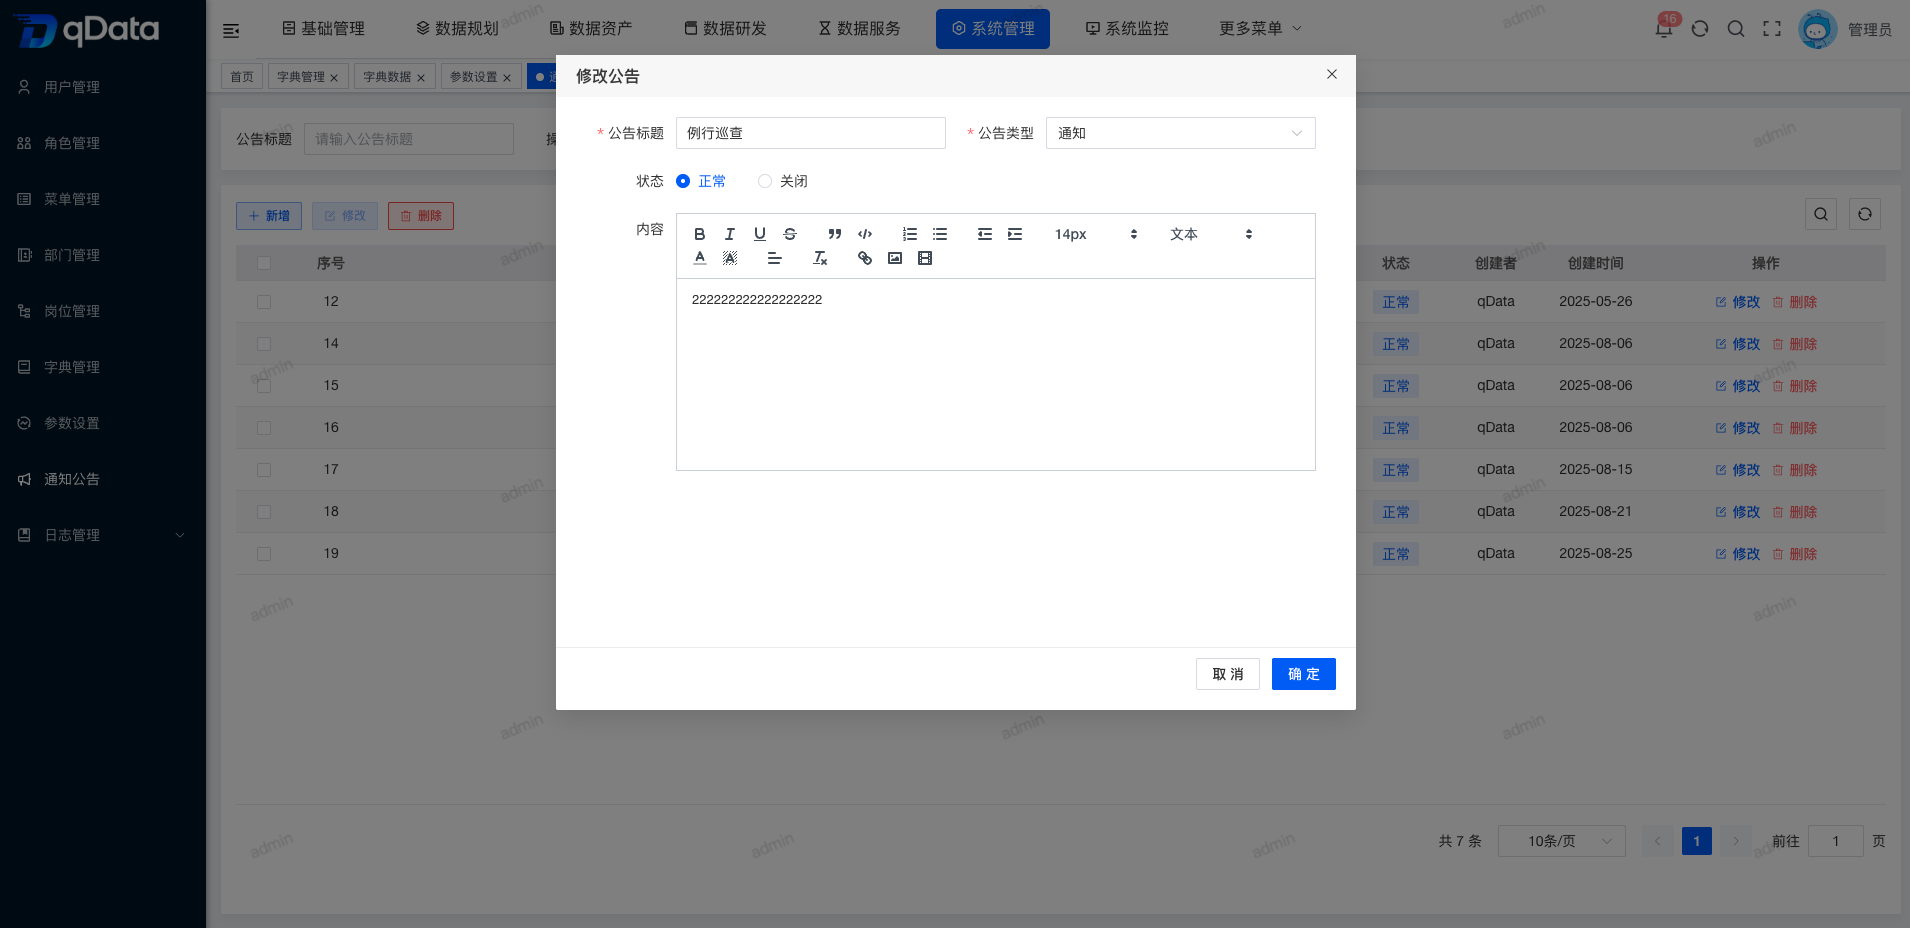Select the 关闭 status radio button

(x=765, y=181)
